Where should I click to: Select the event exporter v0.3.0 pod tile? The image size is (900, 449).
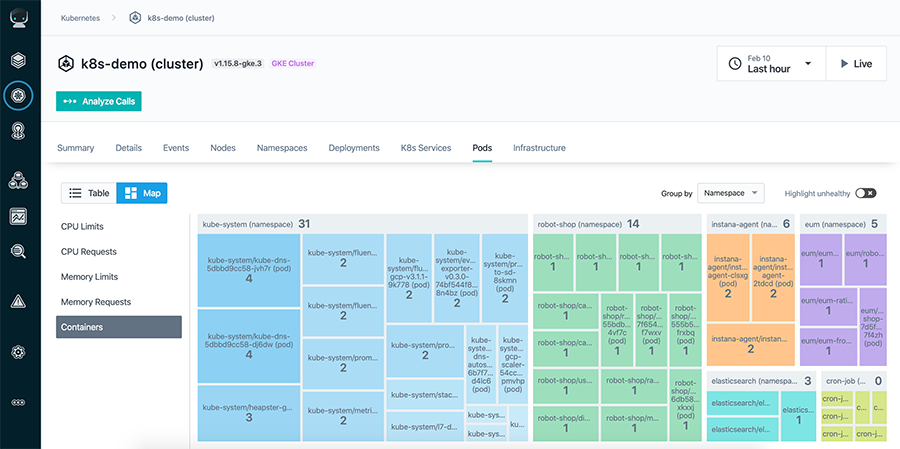(457, 278)
